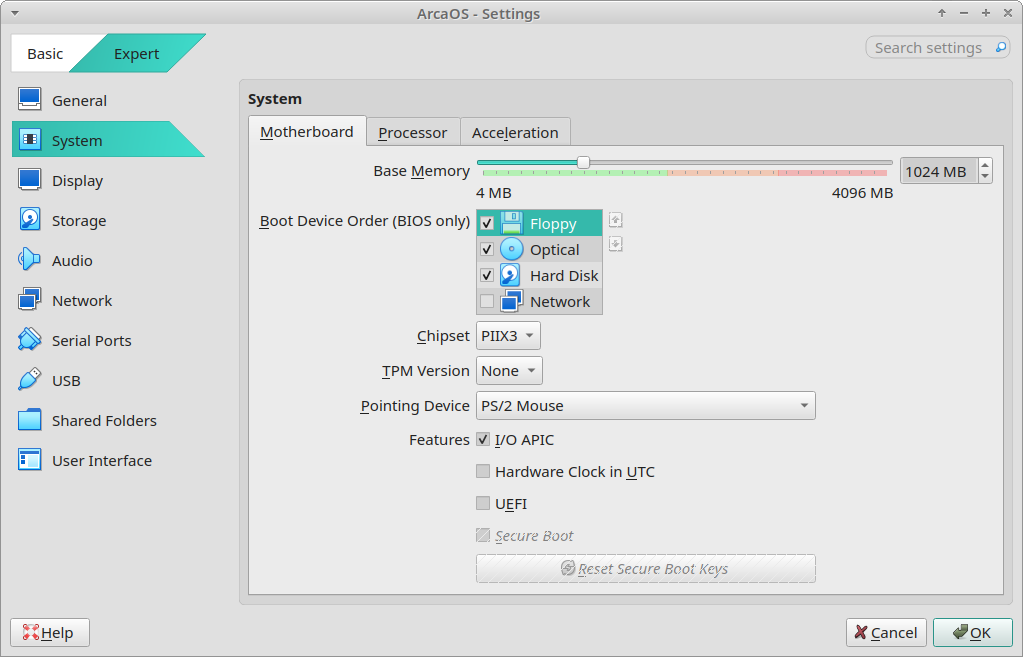
Task: Uncheck Floppy boot device
Action: tap(487, 223)
